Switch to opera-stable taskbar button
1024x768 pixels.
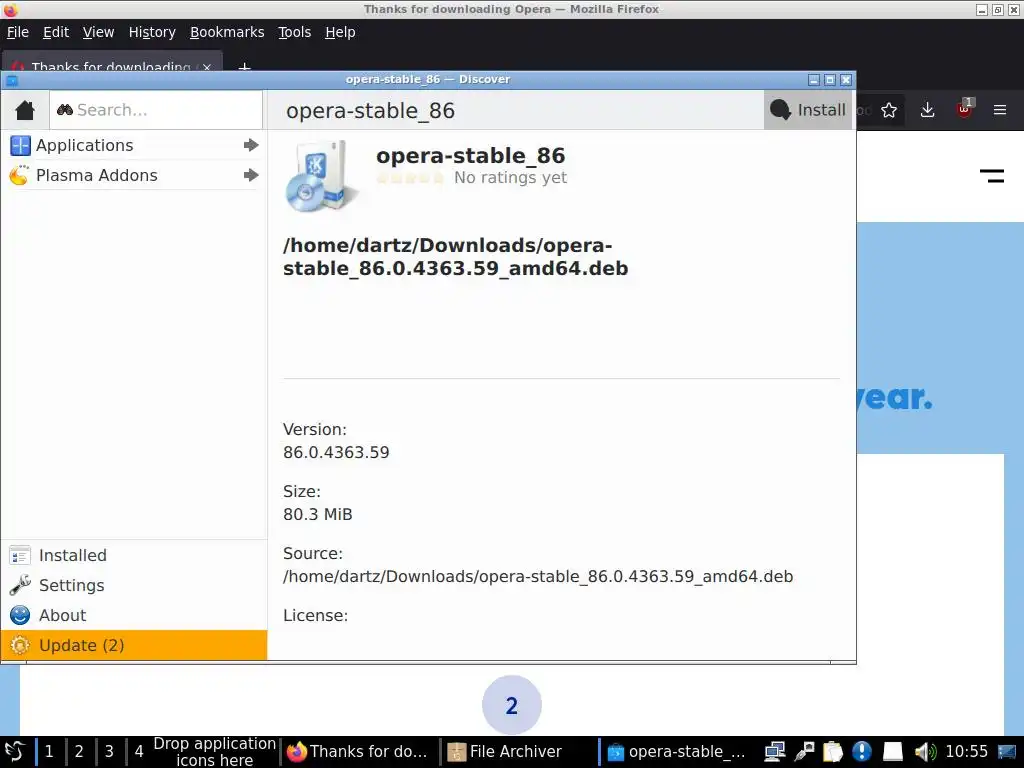pos(677,752)
